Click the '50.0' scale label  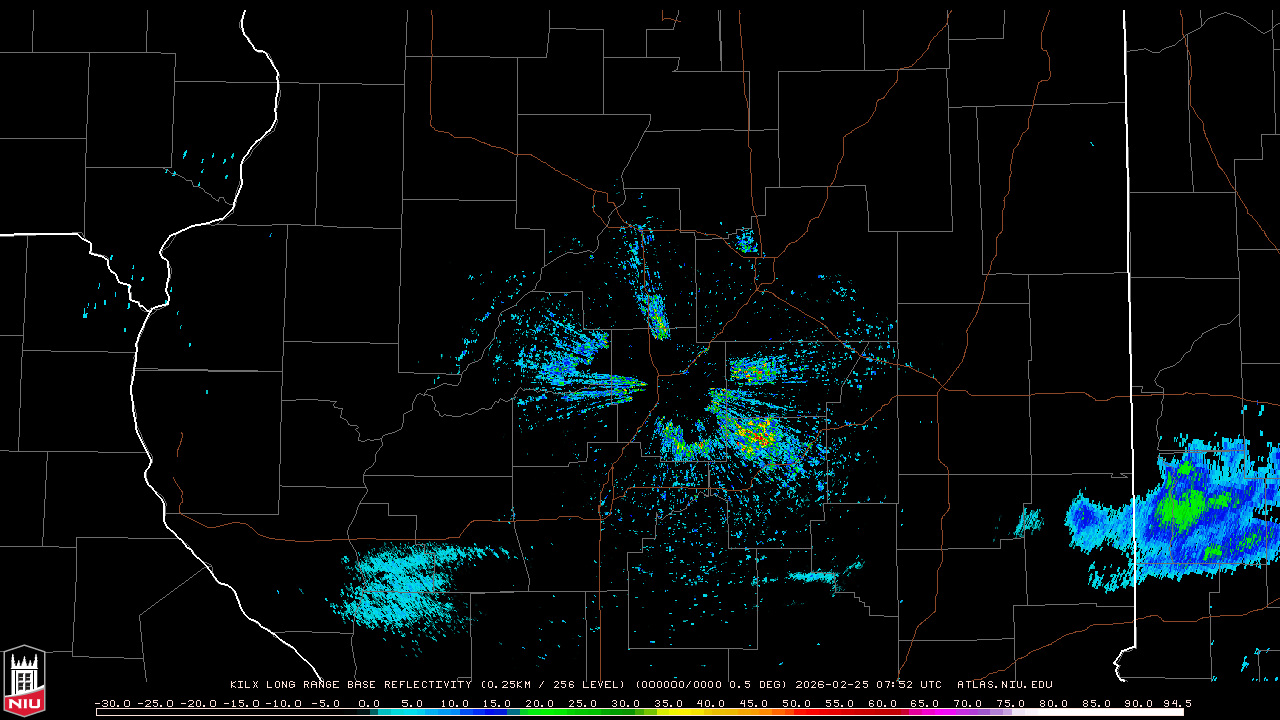pyautogui.click(x=797, y=703)
